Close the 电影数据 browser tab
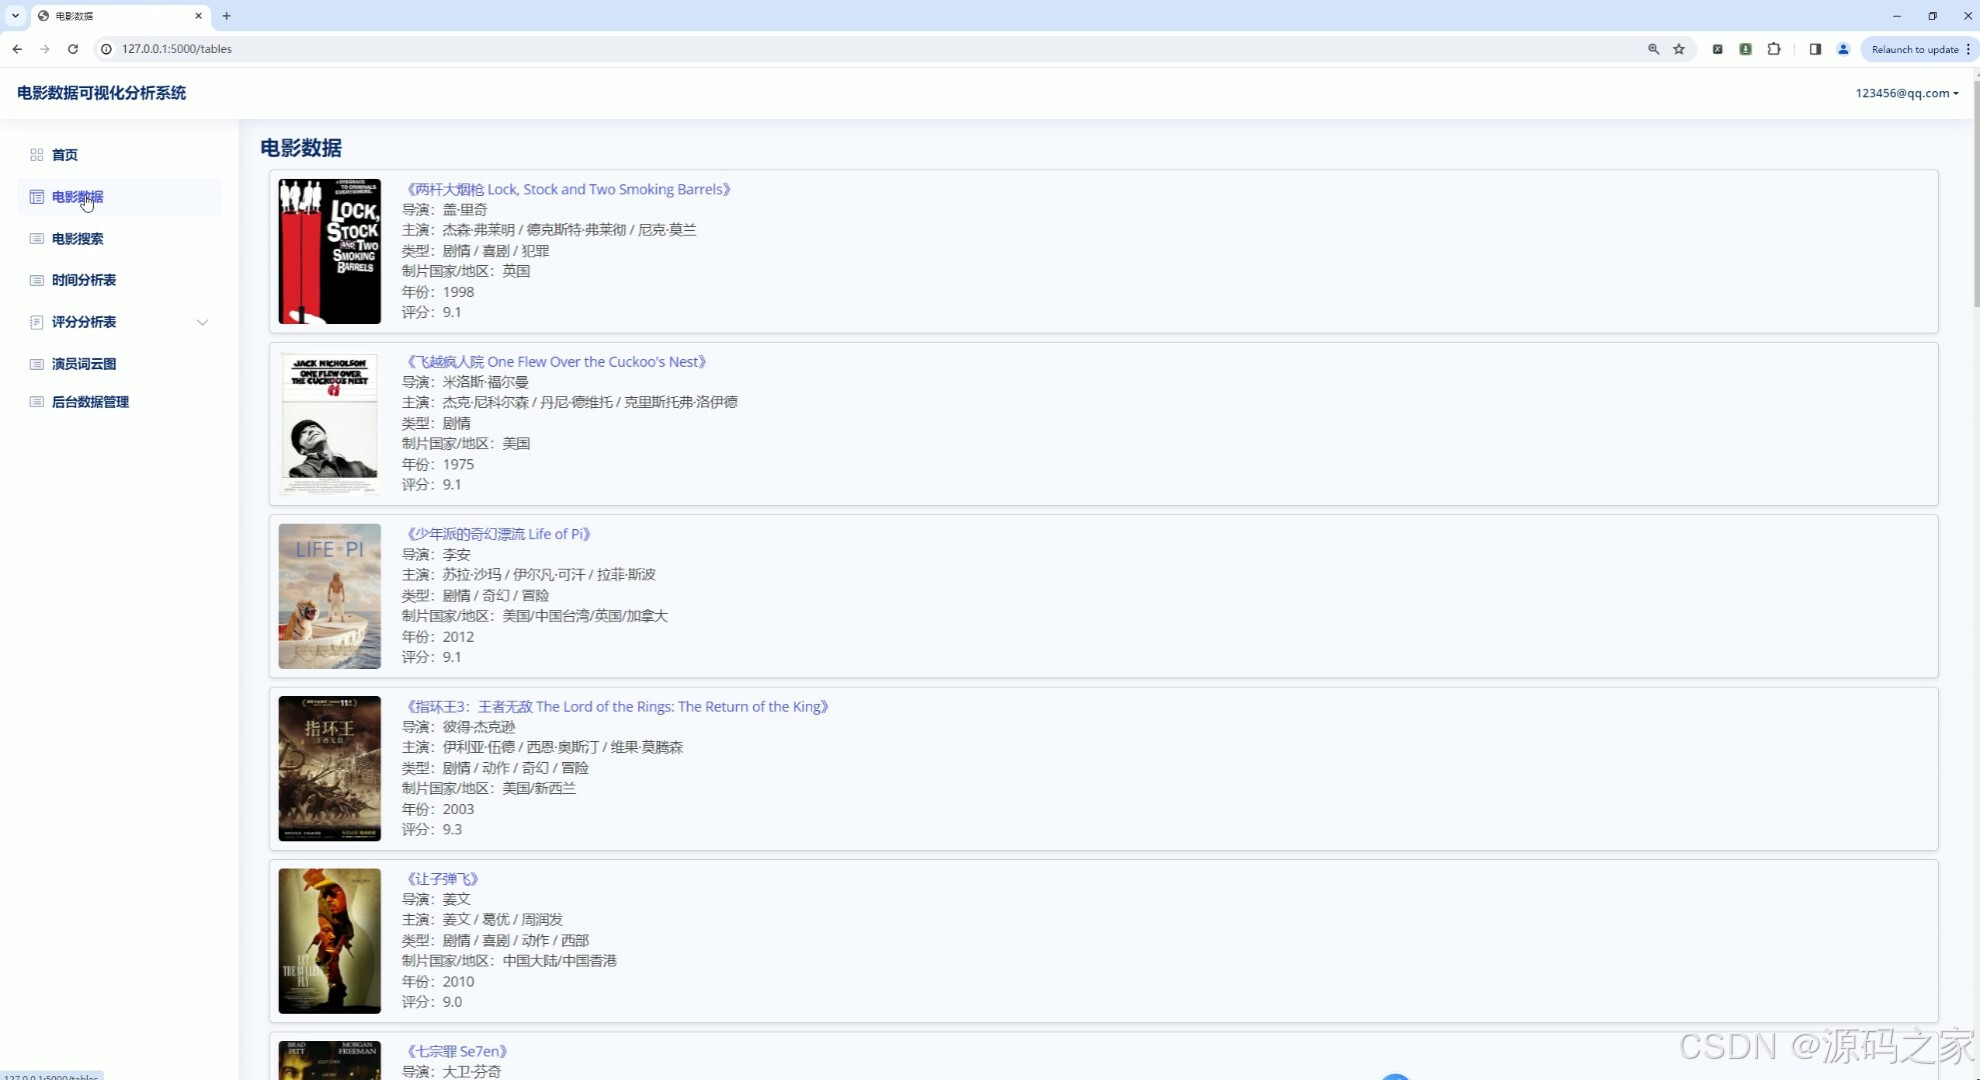Viewport: 1980px width, 1080px height. [x=198, y=16]
